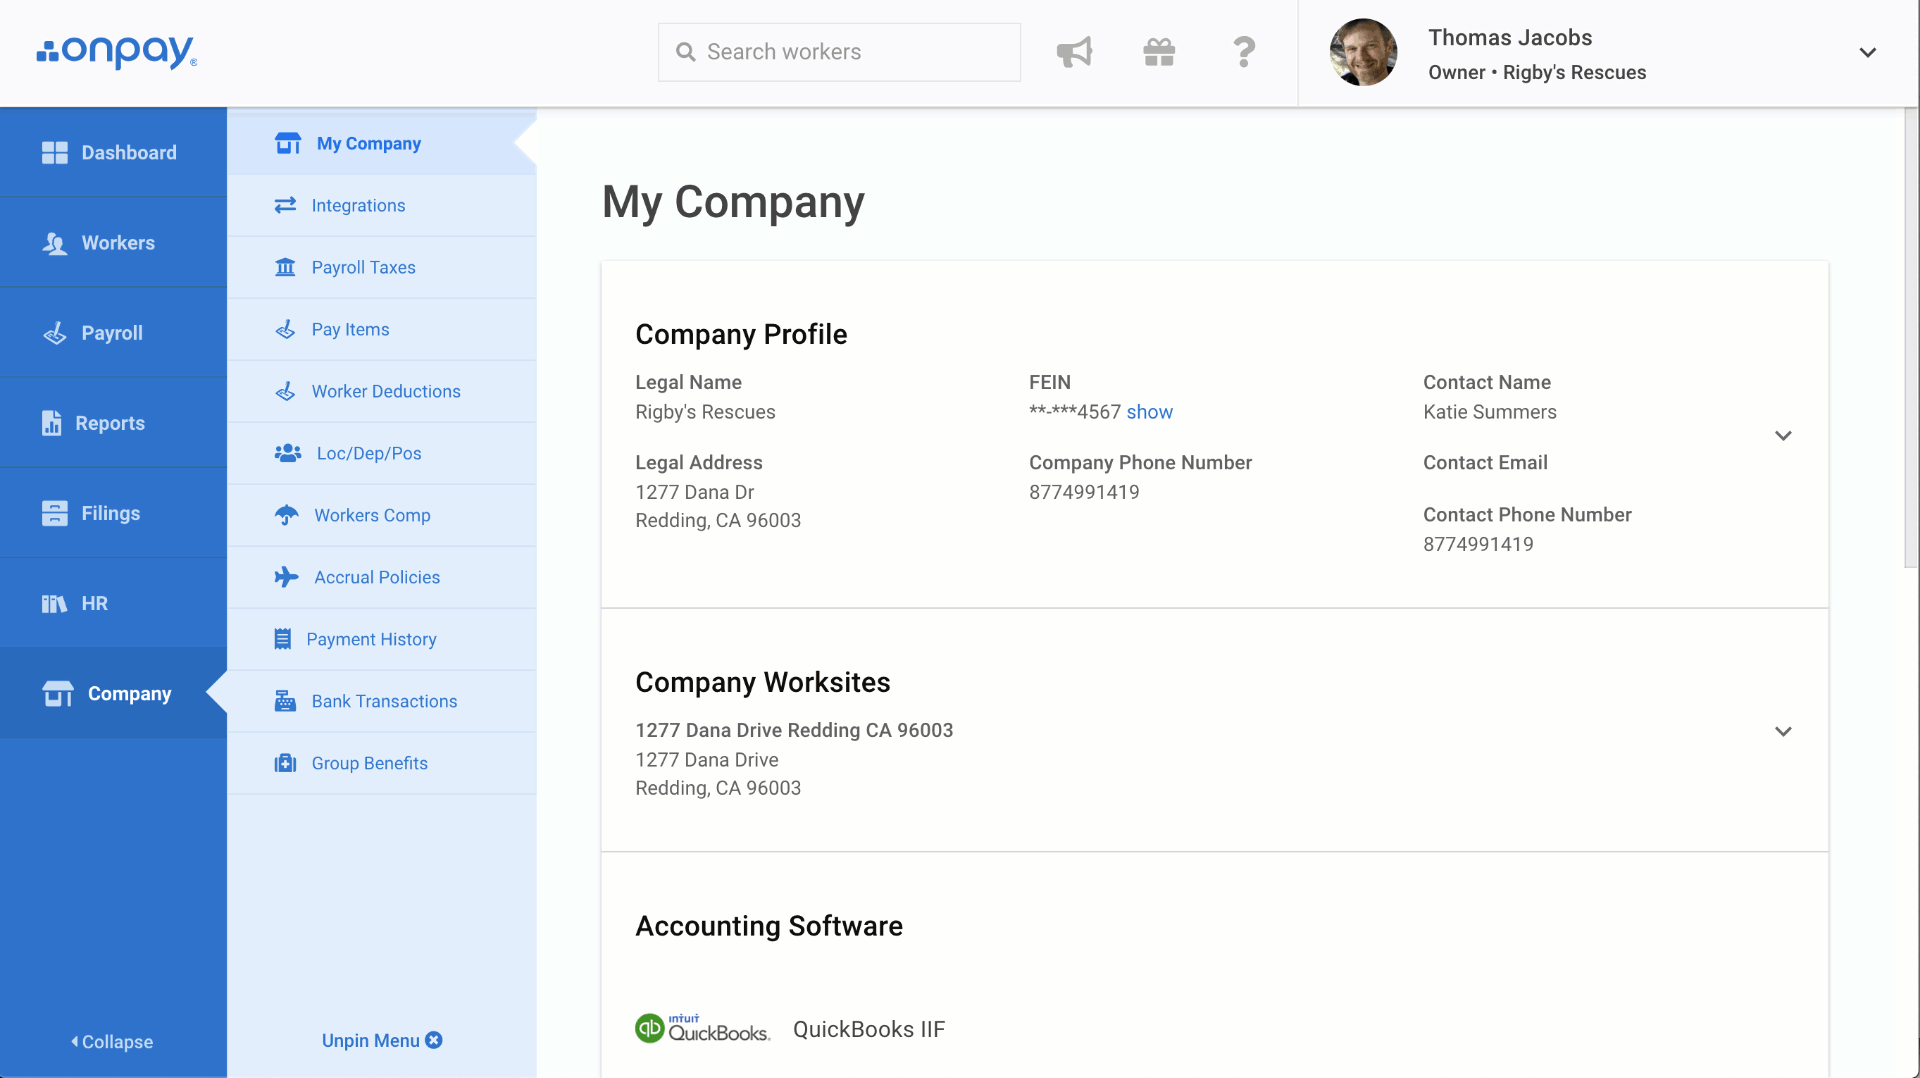Screen dimensions: 1920x1078
Task: Open Integrations submenu
Action: 382,205
